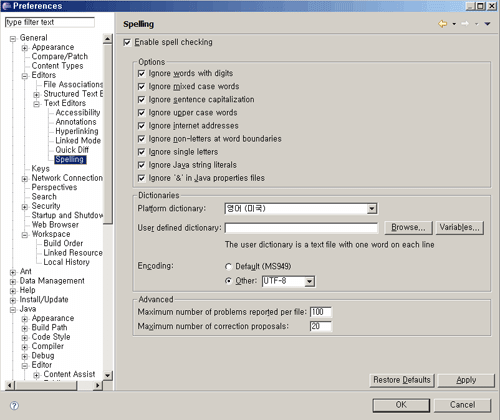Click the type filter text field
This screenshot has height=420, width=500.
[x=50, y=22]
